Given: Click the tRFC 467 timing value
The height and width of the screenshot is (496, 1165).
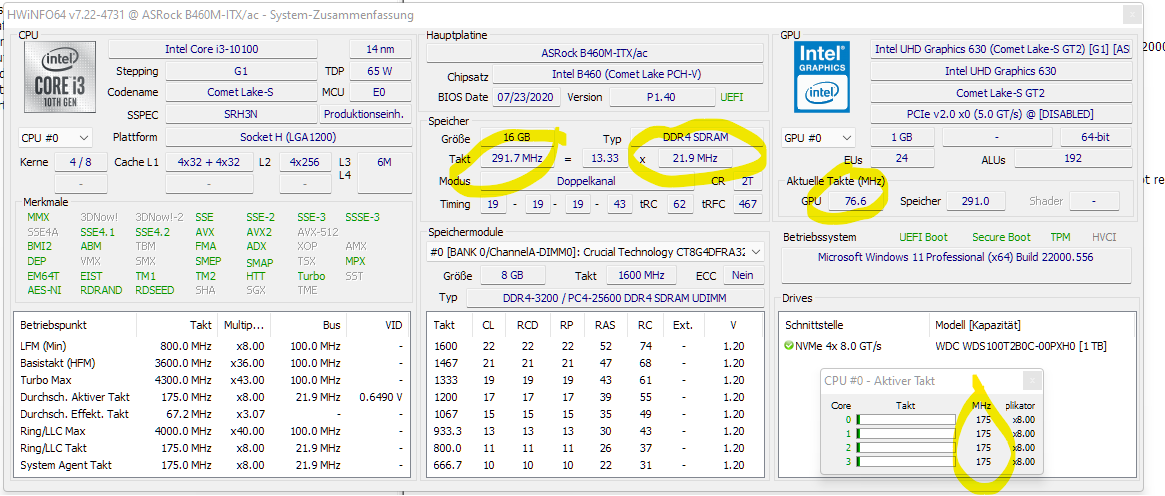Looking at the screenshot, I should (747, 204).
